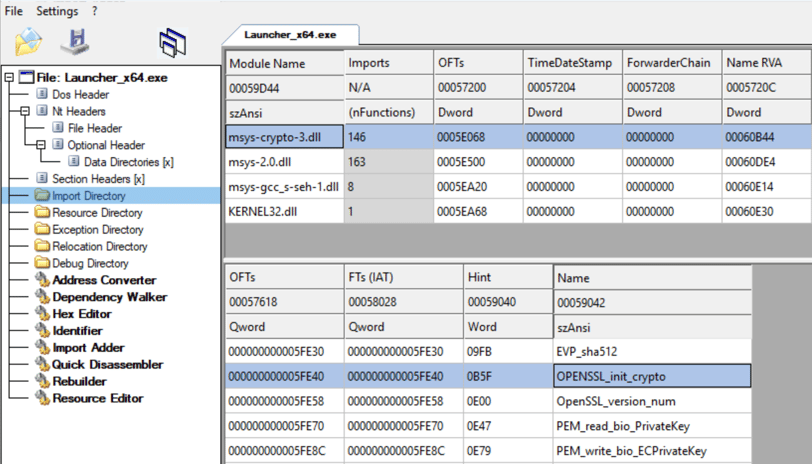
Task: Click the Debug Directory folder icon
Action: pyautogui.click(x=42, y=263)
